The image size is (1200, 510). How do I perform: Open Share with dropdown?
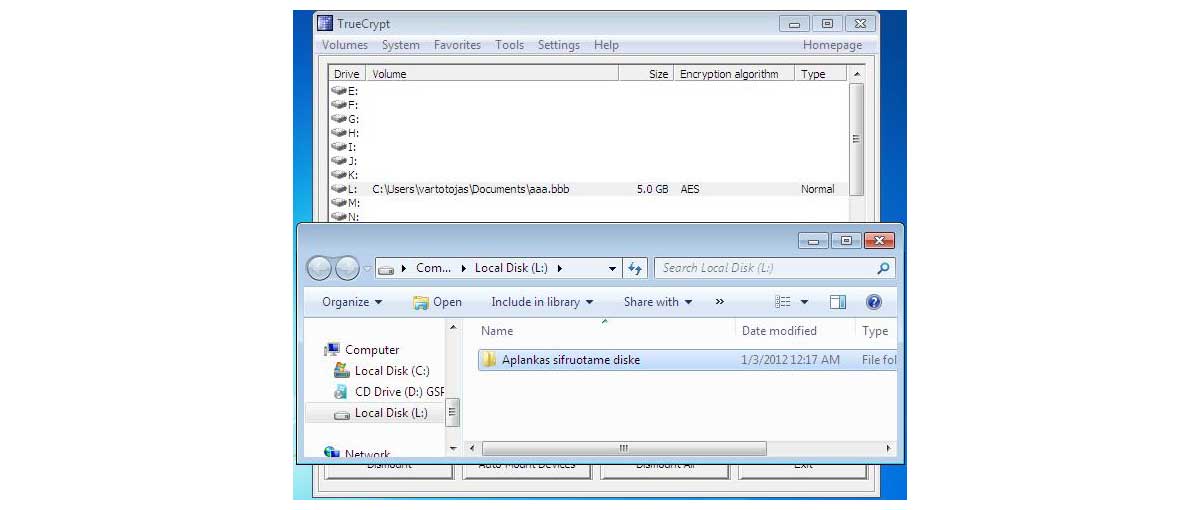click(x=658, y=302)
